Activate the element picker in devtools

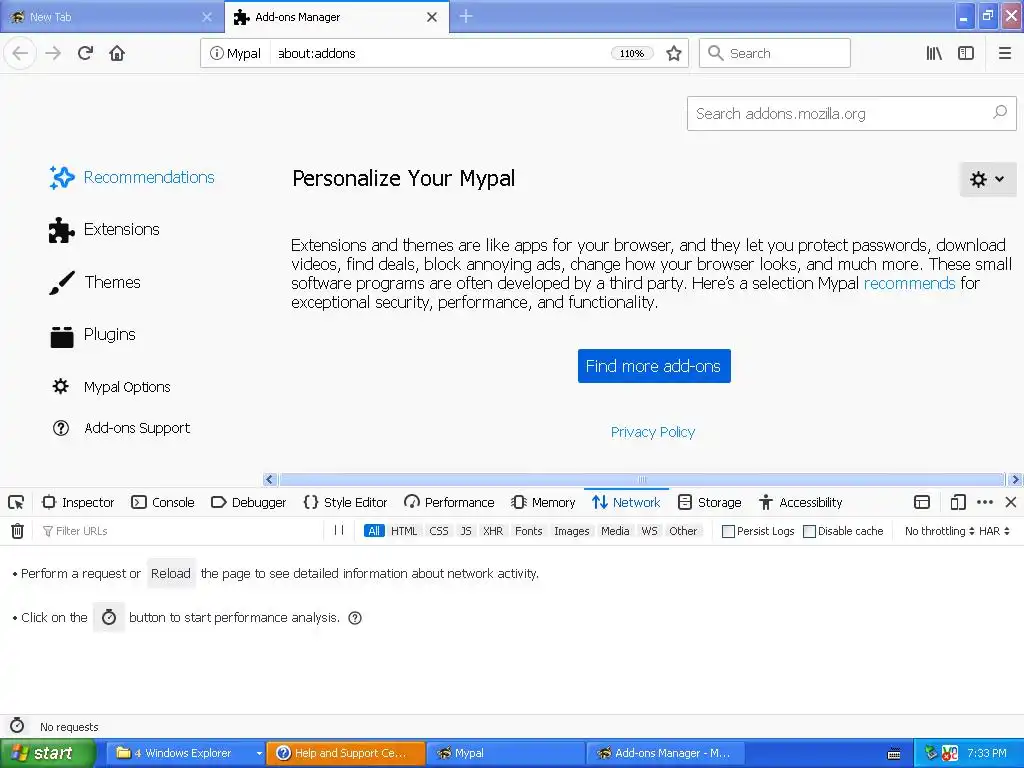pyautogui.click(x=16, y=502)
